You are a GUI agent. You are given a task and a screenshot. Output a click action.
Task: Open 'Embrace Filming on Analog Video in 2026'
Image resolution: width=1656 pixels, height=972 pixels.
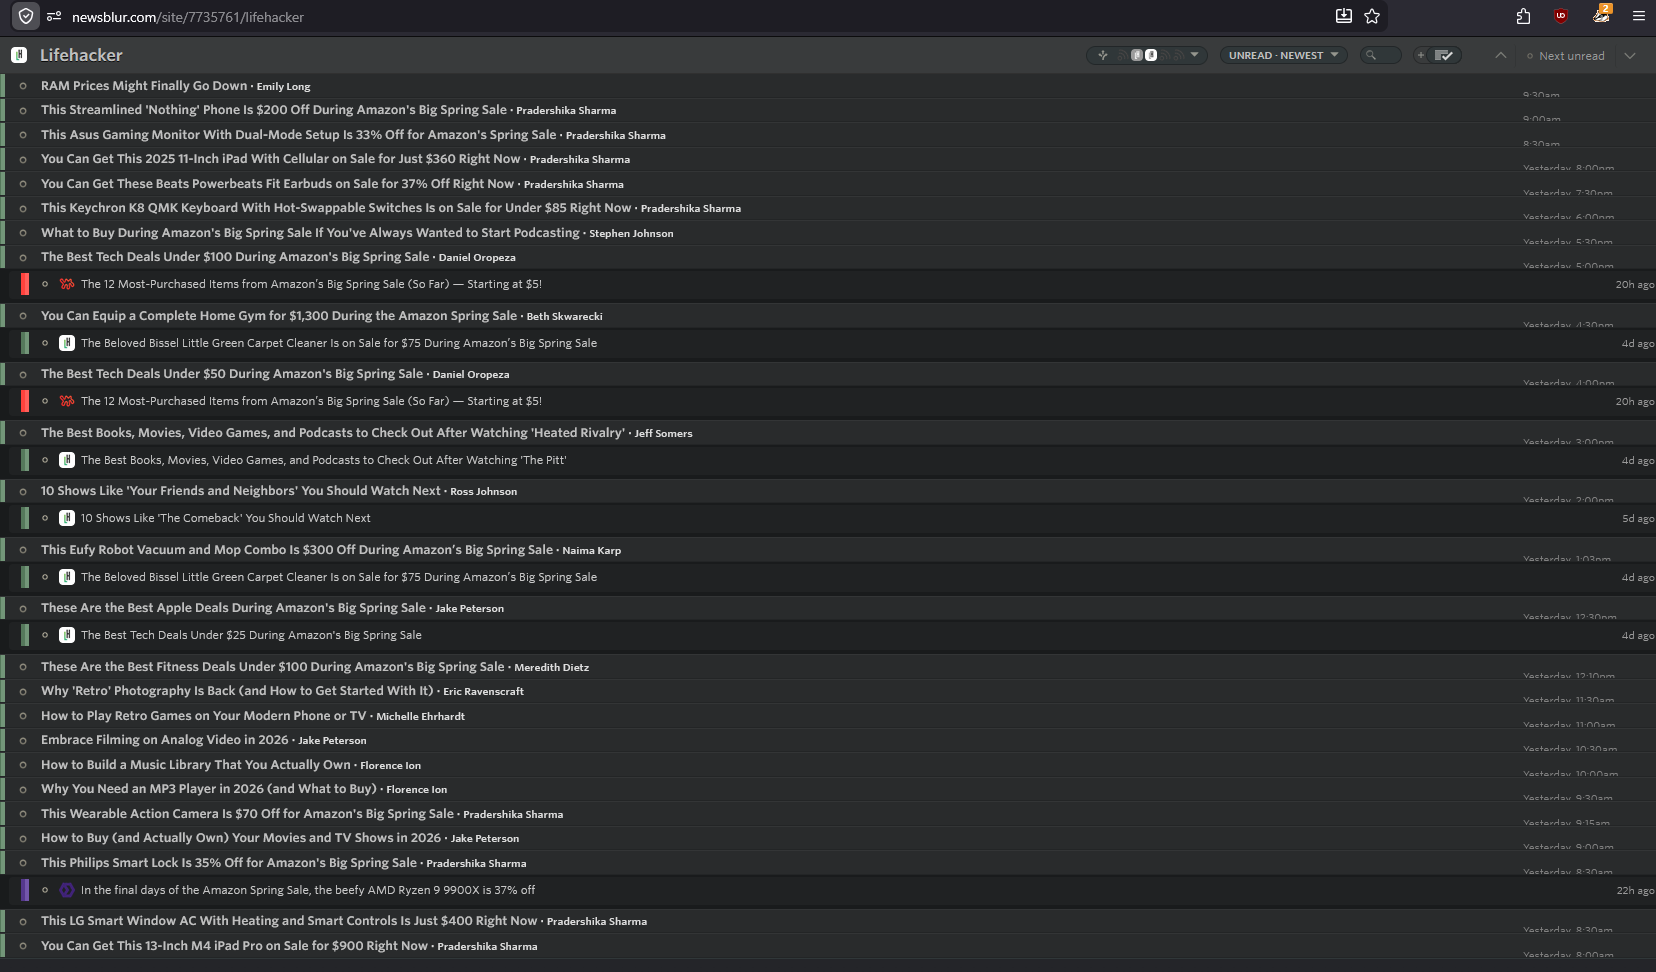pos(164,740)
